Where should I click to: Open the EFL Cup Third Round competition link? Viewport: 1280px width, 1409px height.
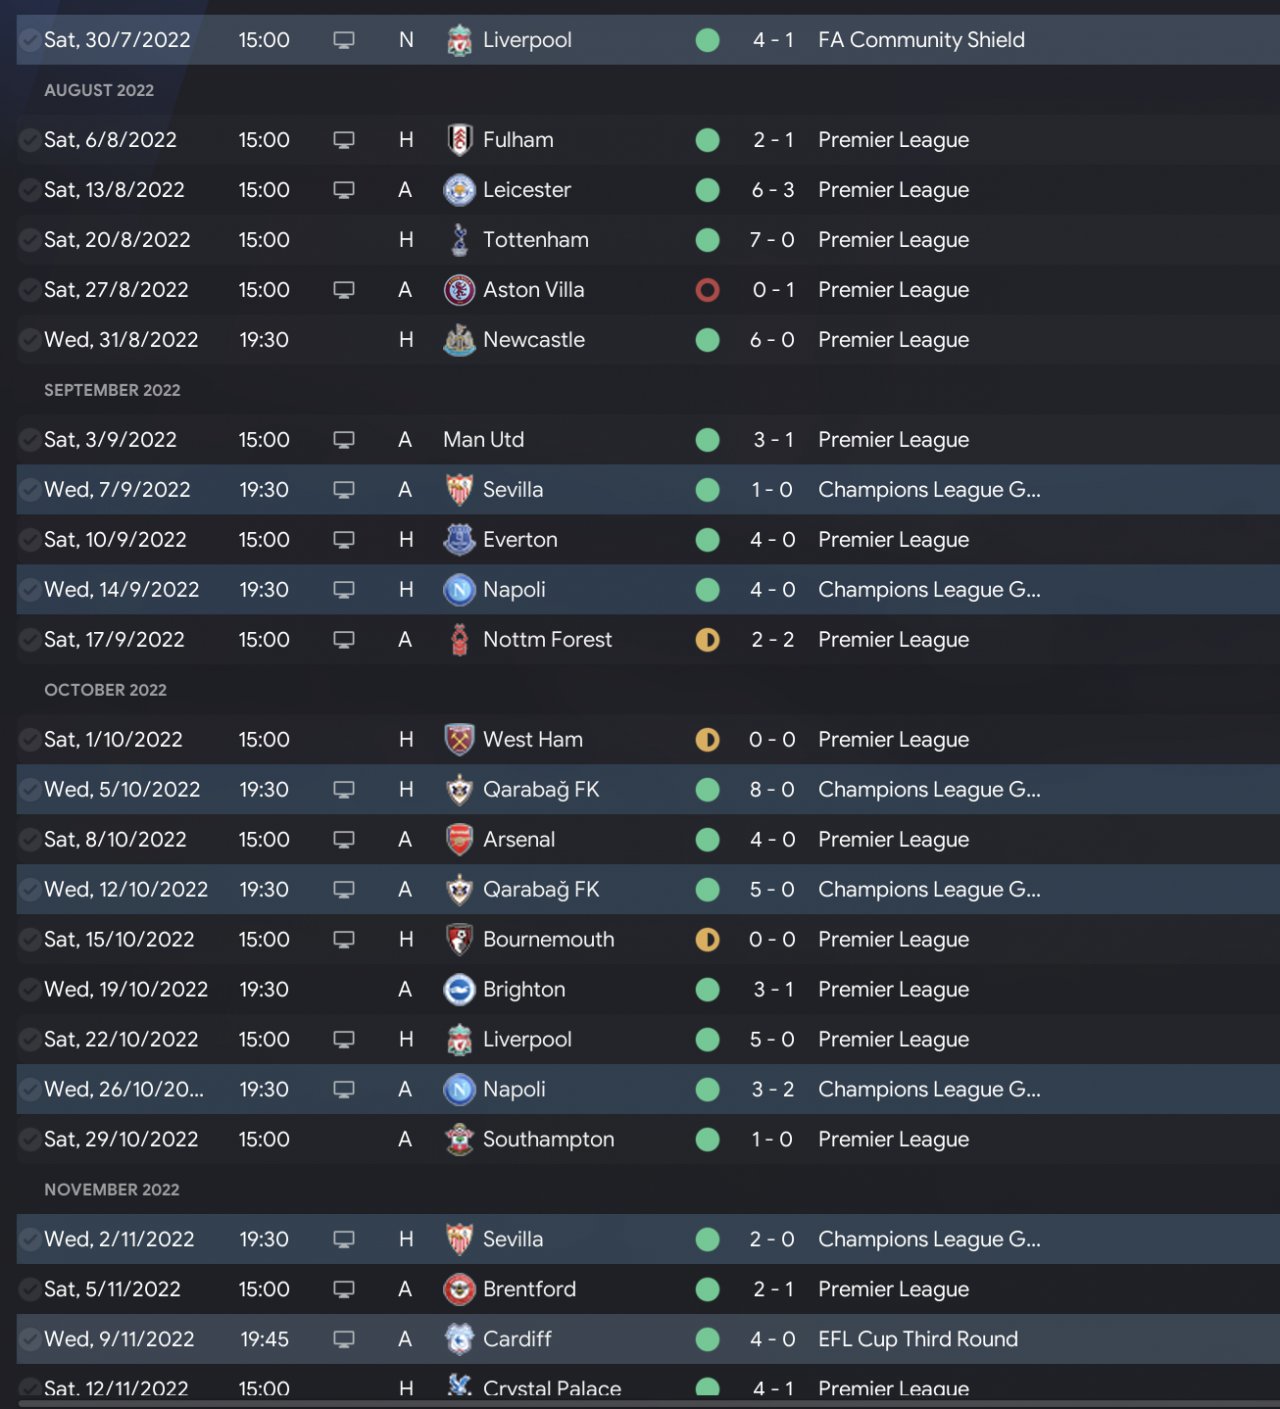(917, 1340)
